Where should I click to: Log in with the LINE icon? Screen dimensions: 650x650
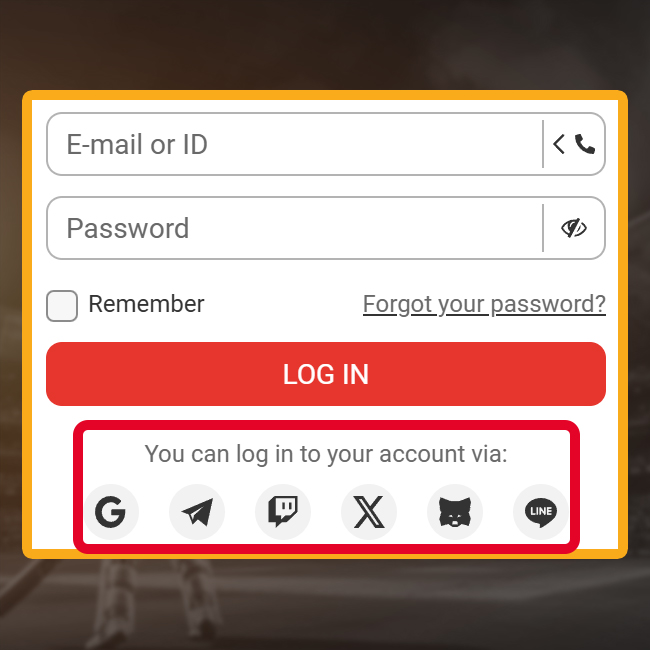point(541,512)
